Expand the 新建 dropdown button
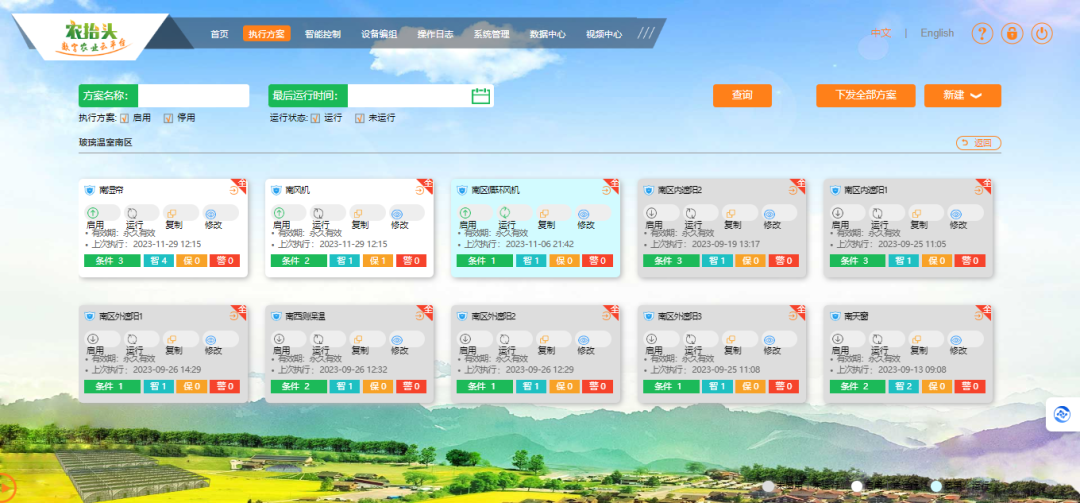The image size is (1080, 503). click(x=962, y=95)
